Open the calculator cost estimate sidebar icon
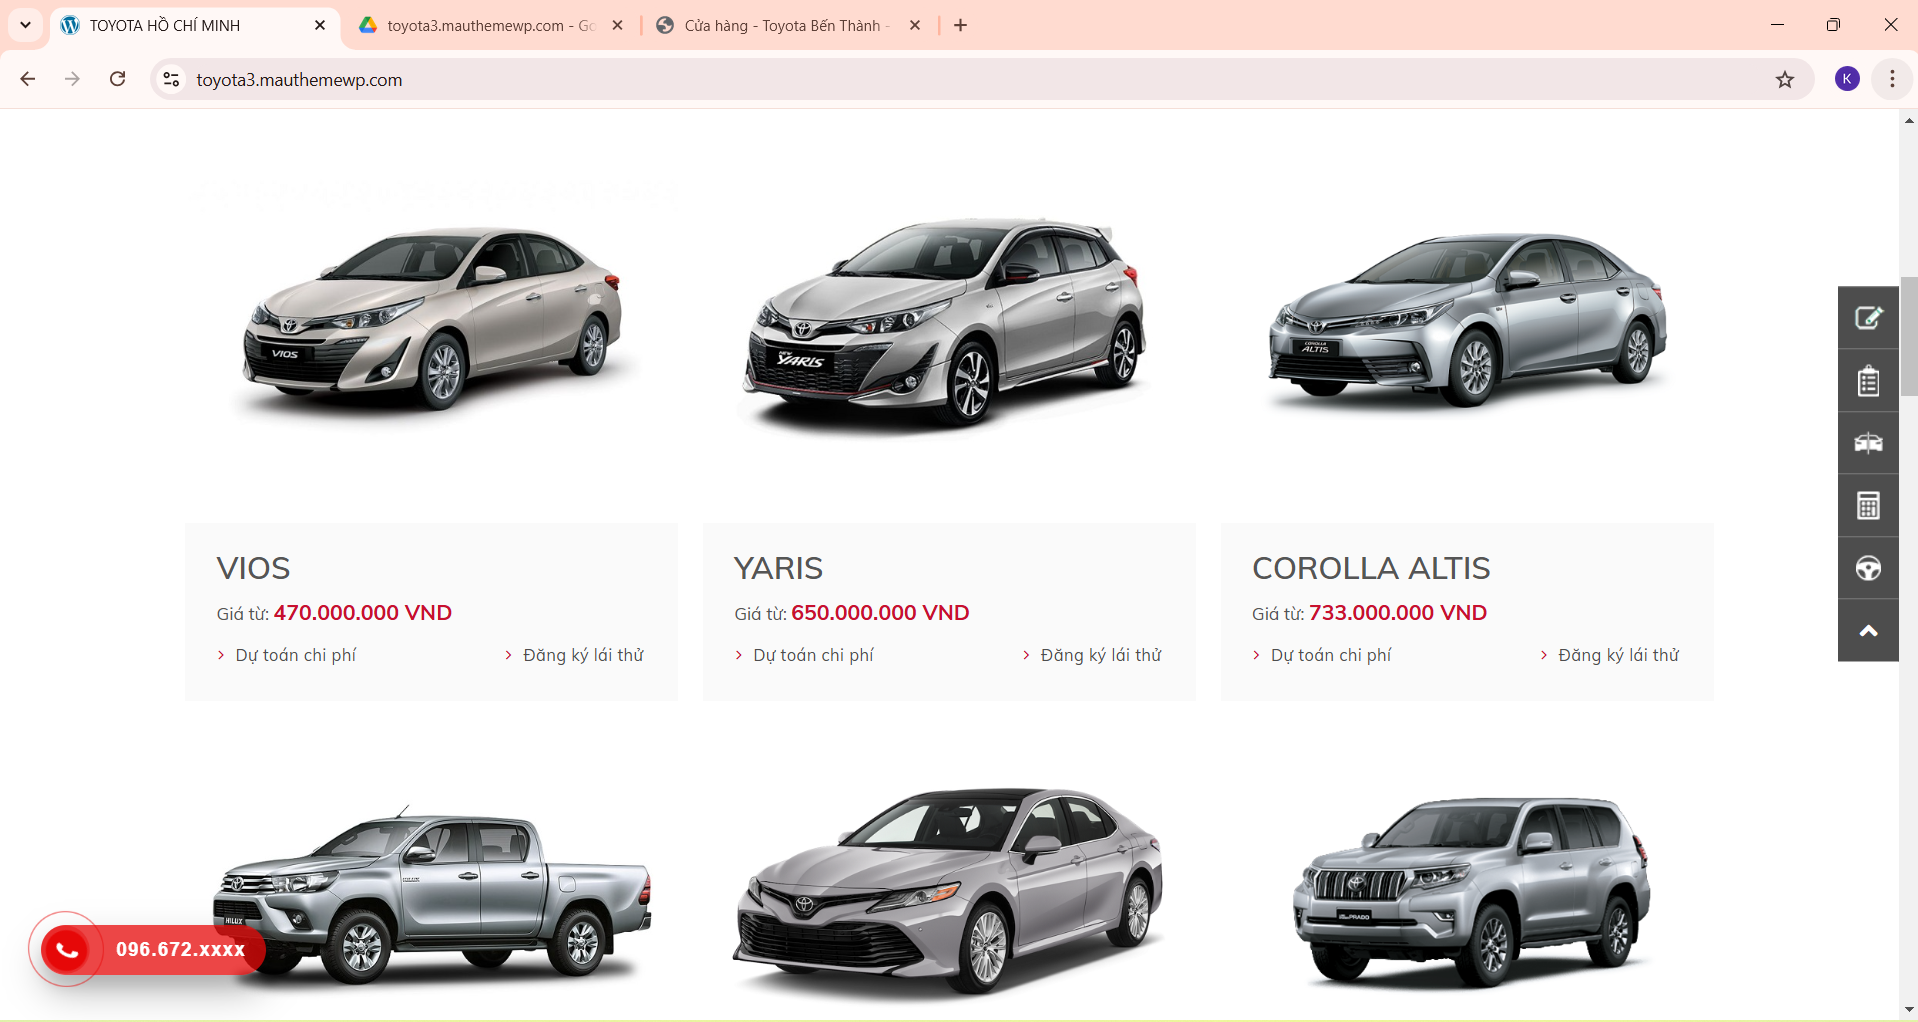1918x1022 pixels. [x=1868, y=506]
